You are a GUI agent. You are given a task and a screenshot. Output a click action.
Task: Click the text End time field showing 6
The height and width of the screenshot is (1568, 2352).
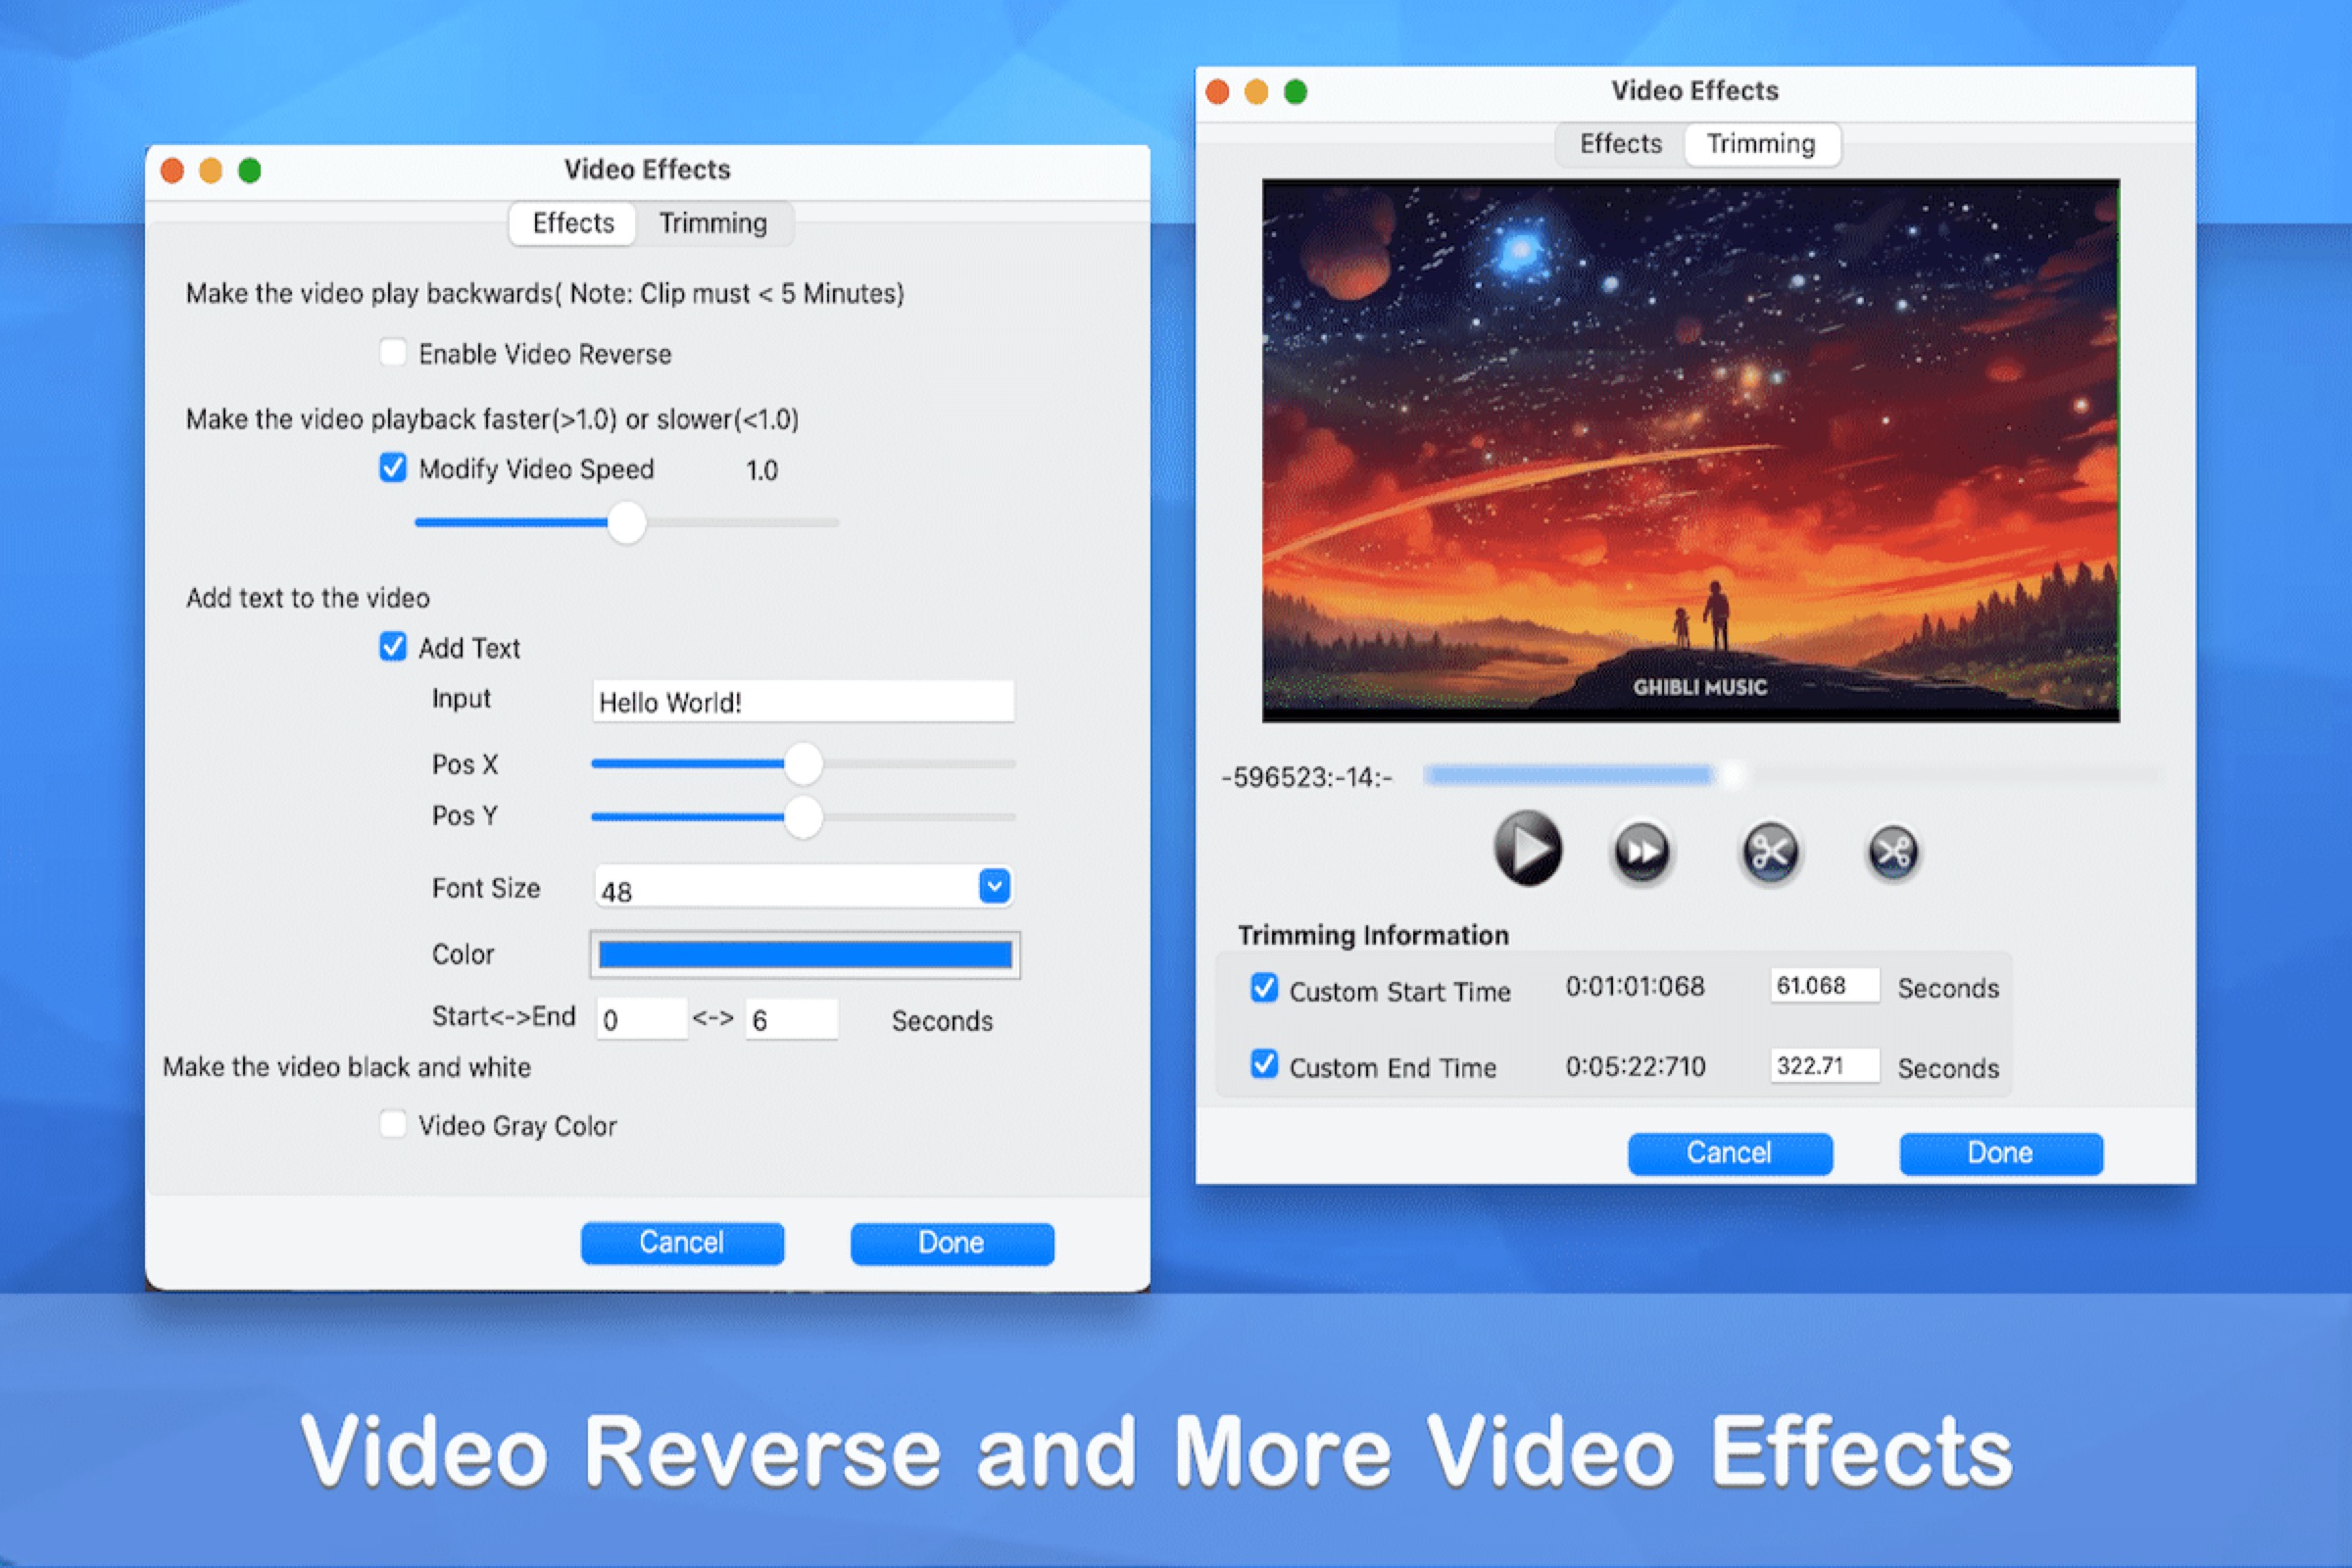pyautogui.click(x=791, y=1019)
